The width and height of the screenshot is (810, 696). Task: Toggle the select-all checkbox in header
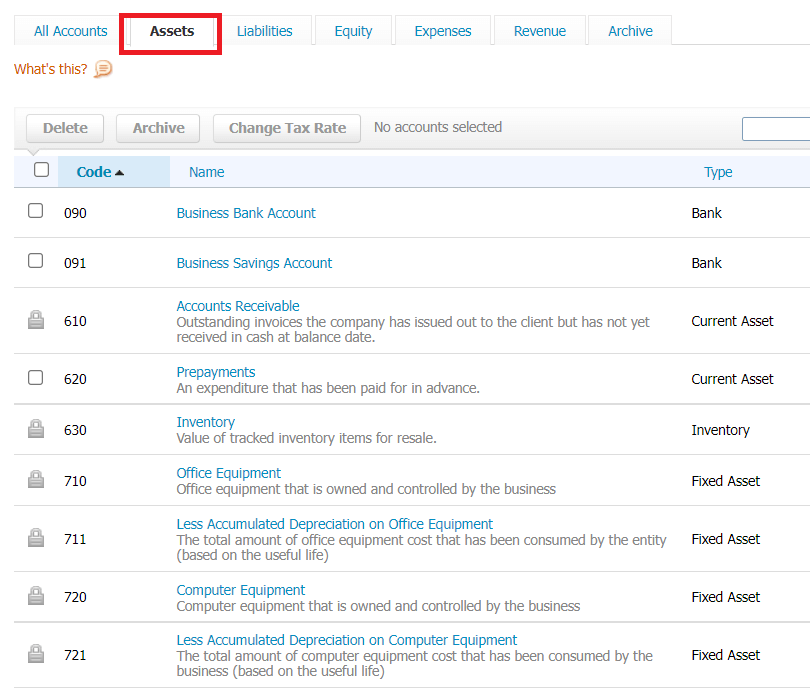click(41, 170)
